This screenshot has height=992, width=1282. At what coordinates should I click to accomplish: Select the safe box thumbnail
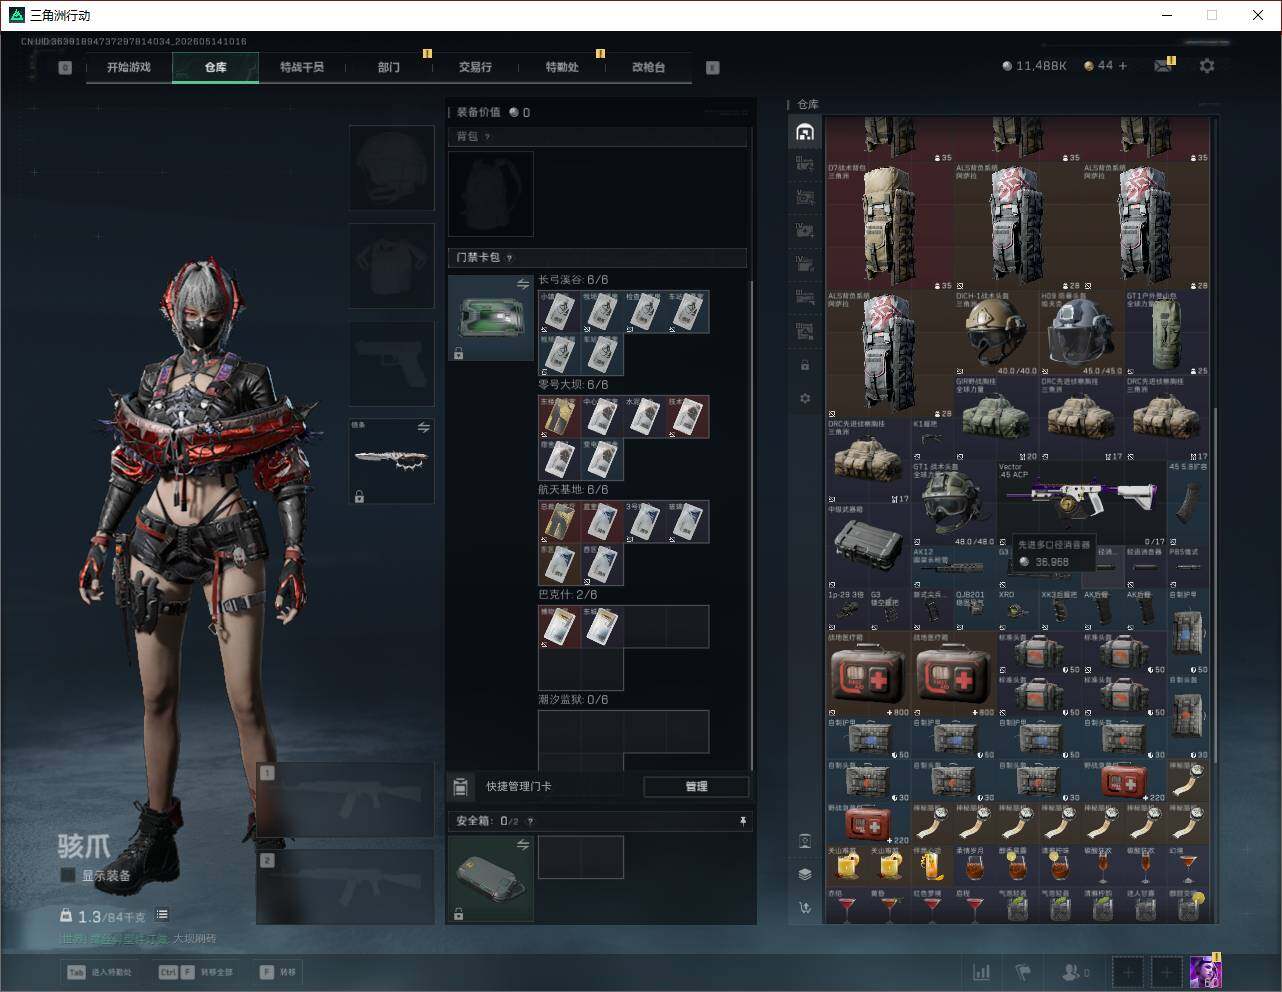(491, 879)
